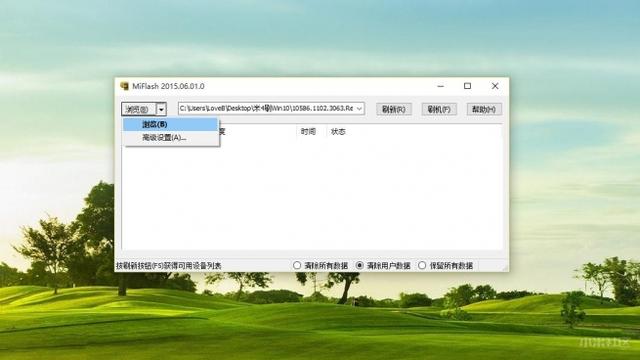Screen dimensions: 640x360
Task: Close the MiFlash window
Action: pos(495,86)
